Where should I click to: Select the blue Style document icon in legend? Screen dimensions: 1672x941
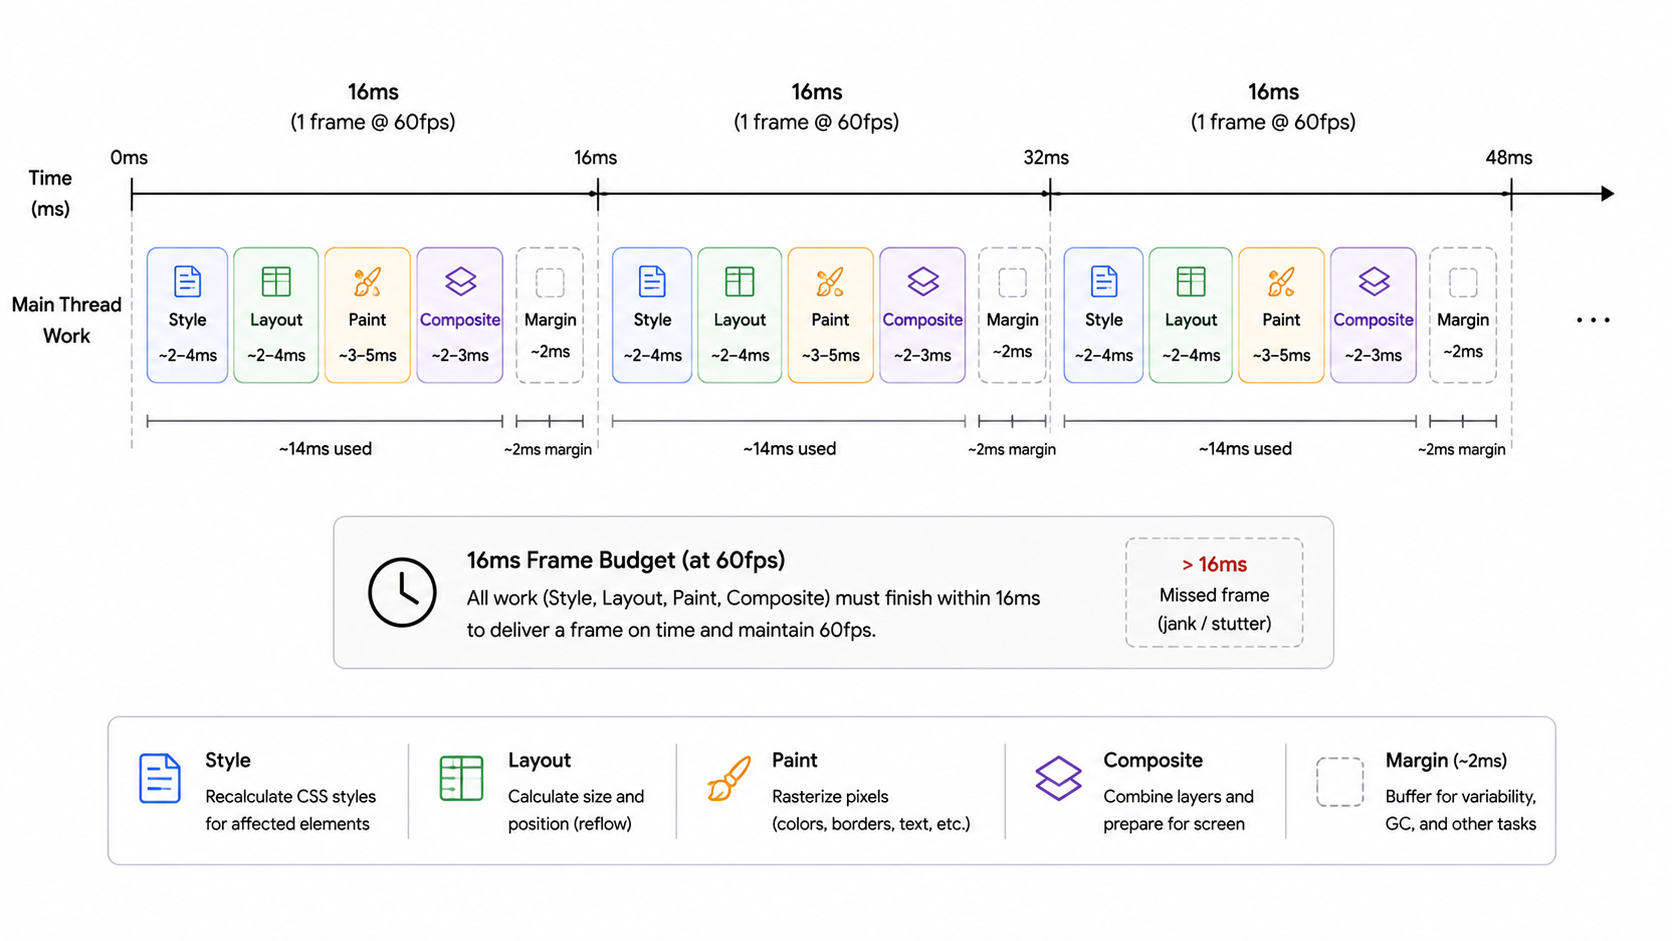[160, 778]
